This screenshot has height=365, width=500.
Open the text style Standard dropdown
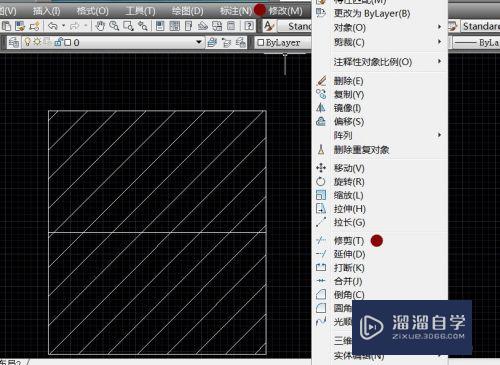[x=295, y=26]
